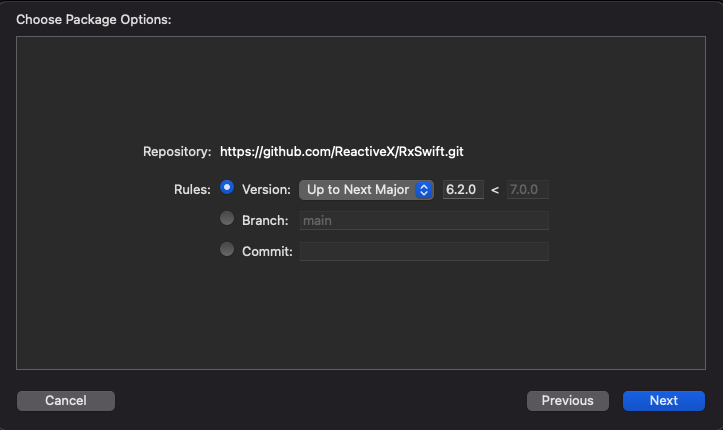Screen dimensions: 723x430
Task: Select the Commit rule radio button
Action: 227,249
